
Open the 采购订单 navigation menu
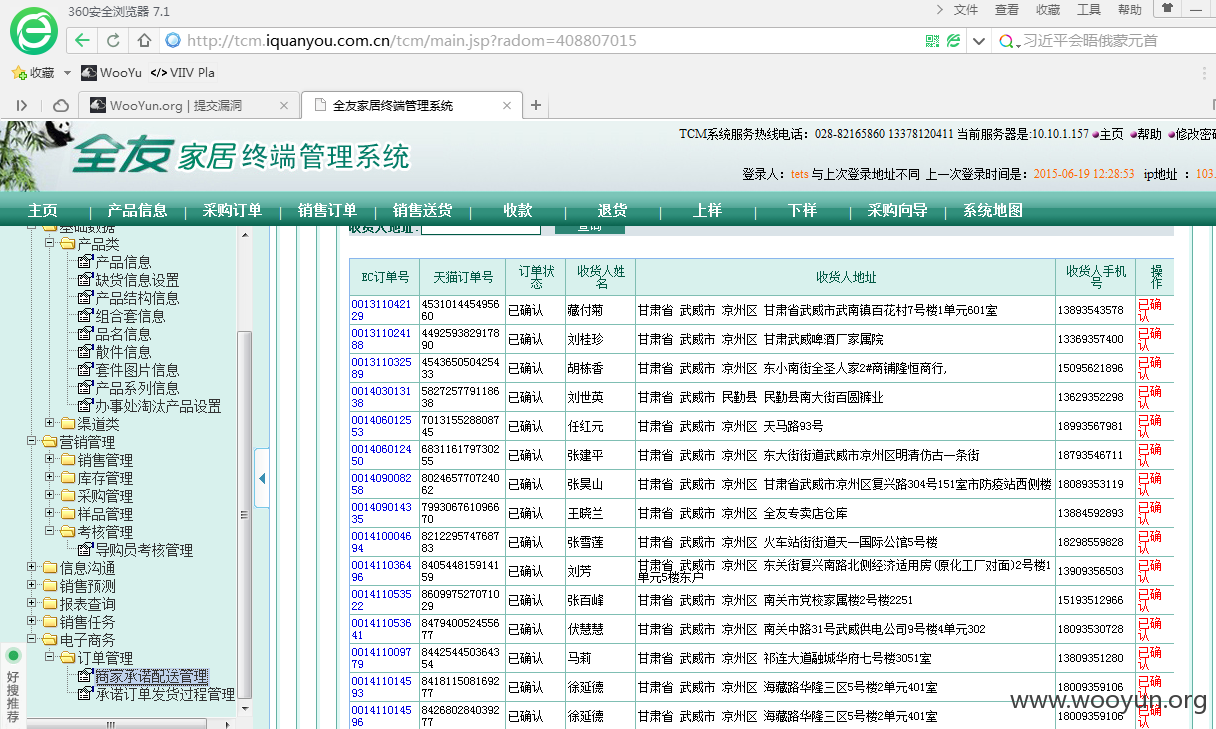point(232,210)
